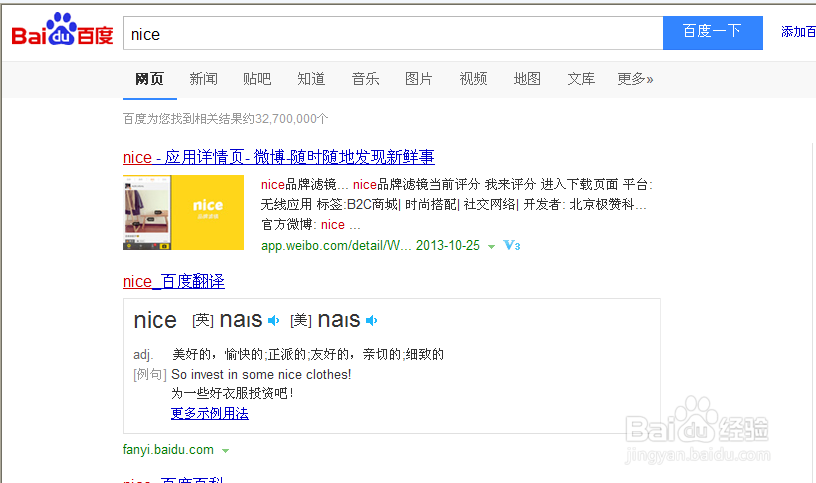Open the yellow nice app thumbnail
Viewport: 816px width, 483px height.
(x=183, y=212)
